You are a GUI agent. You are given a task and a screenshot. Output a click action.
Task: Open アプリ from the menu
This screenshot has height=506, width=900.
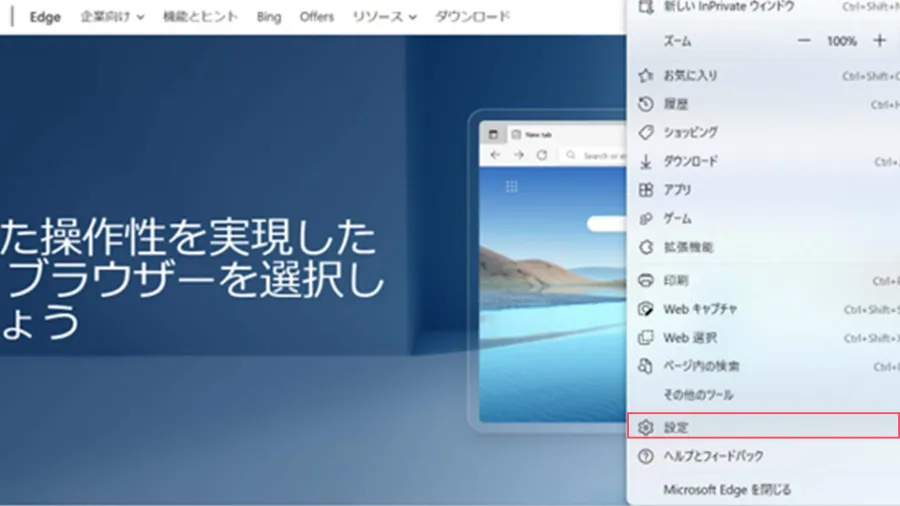pyautogui.click(x=763, y=190)
